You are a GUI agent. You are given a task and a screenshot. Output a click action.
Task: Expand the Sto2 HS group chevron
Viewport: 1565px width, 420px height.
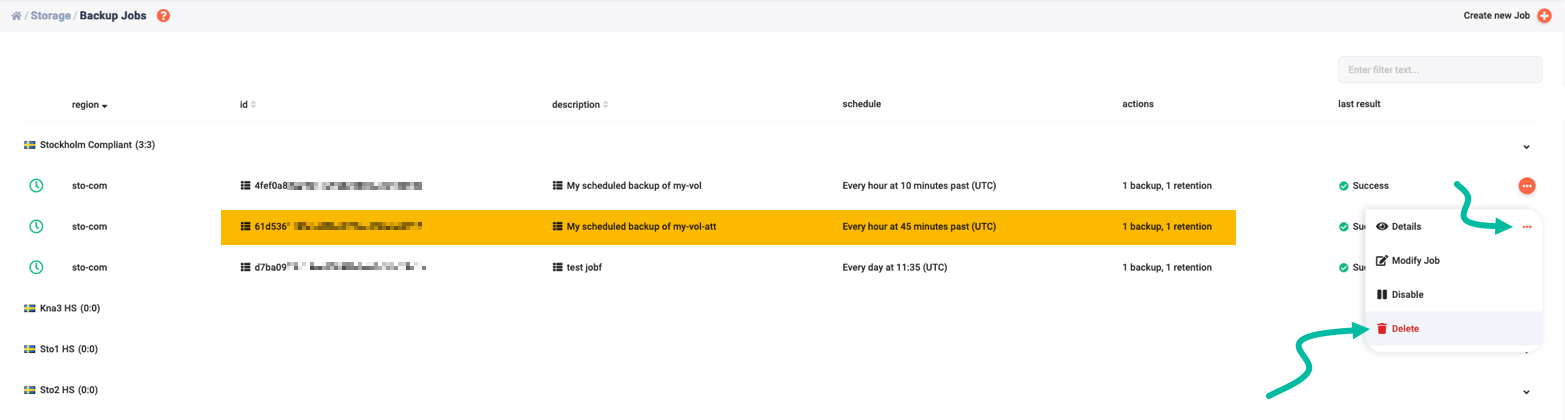(1526, 392)
